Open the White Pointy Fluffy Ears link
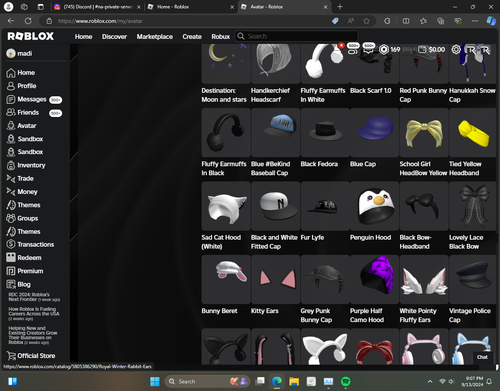Image resolution: width=500 pixels, height=391 pixels. click(418, 315)
